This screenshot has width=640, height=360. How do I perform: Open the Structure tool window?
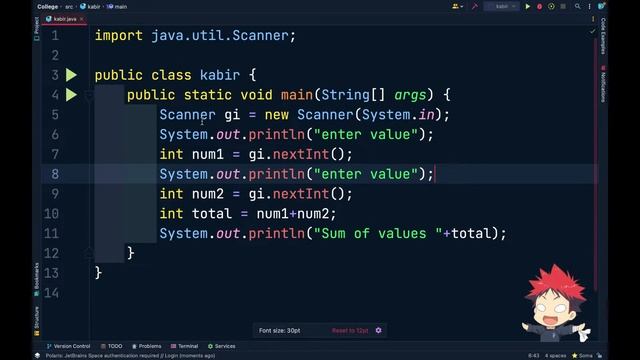click(37, 321)
